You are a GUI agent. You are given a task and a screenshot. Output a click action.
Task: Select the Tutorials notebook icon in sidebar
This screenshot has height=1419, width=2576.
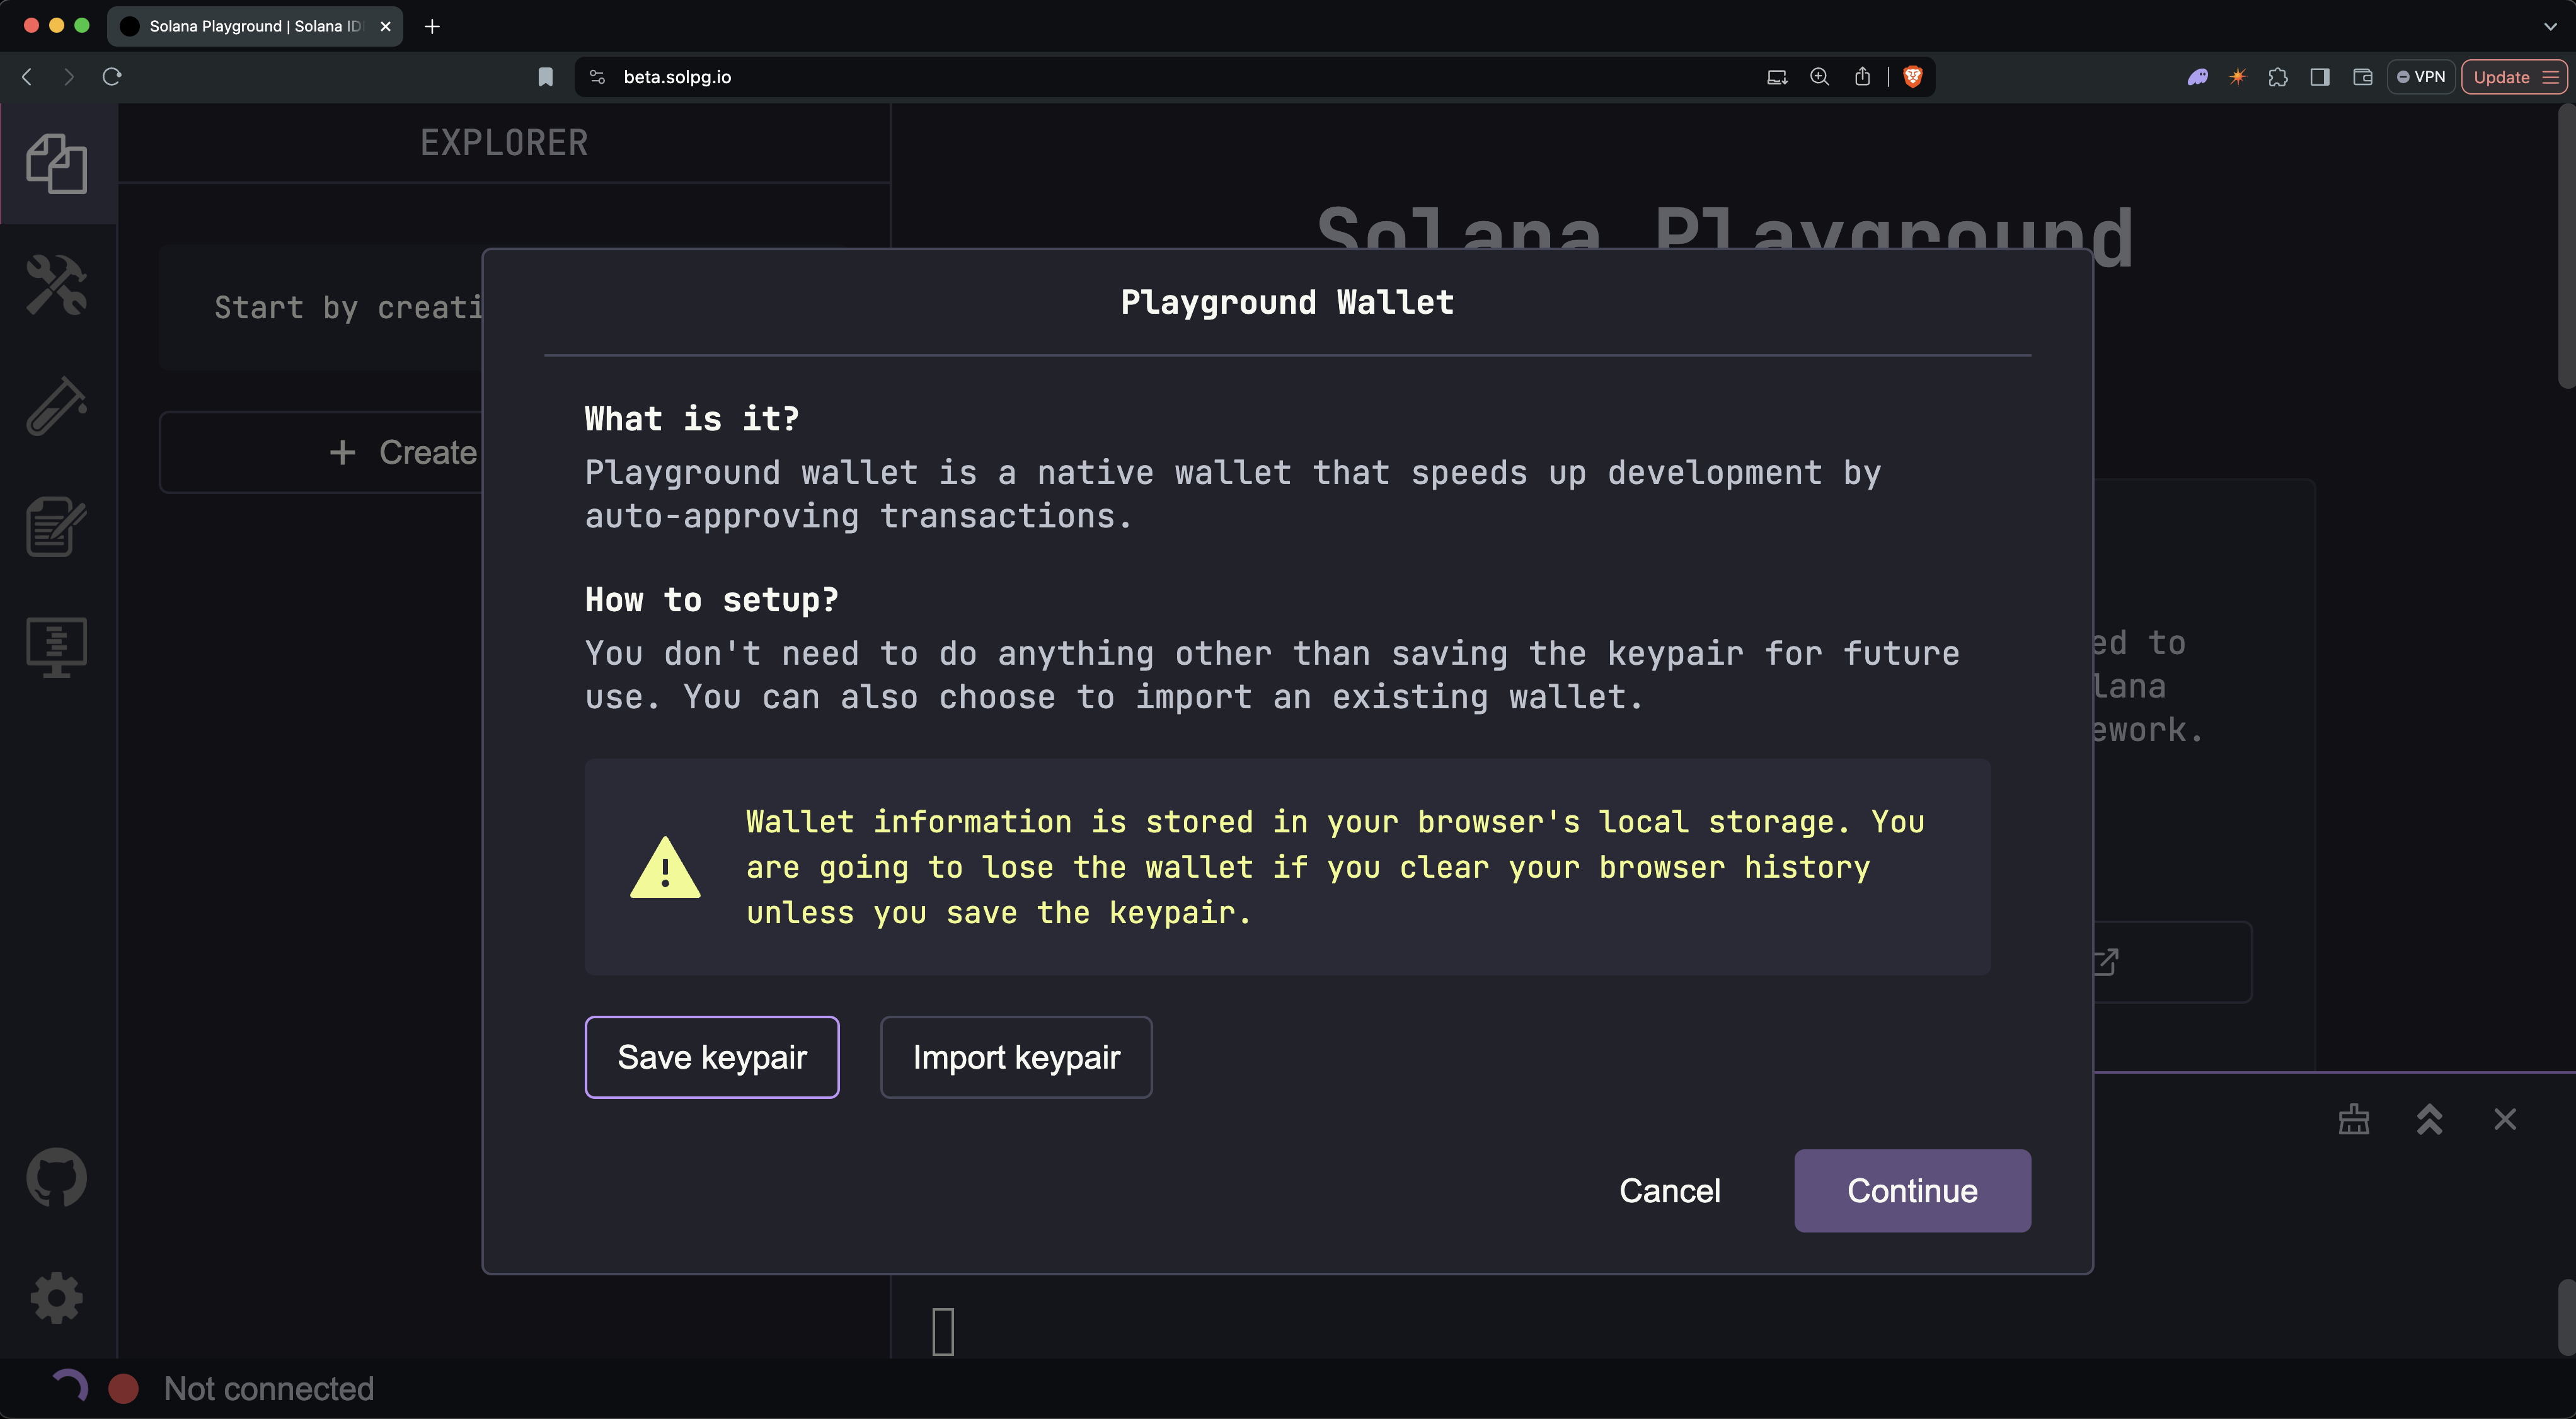[57, 528]
